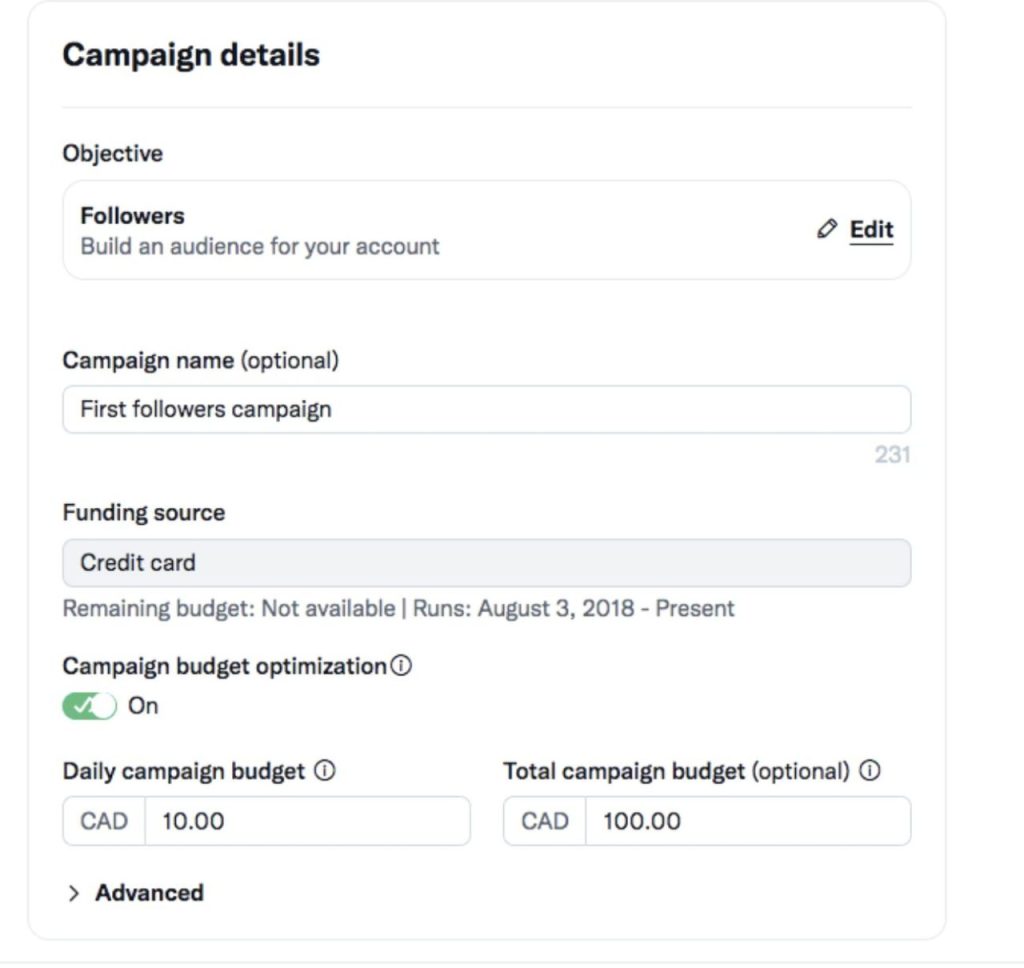Click the pencil edit icon beside Followers
The image size is (1024, 968).
827,229
